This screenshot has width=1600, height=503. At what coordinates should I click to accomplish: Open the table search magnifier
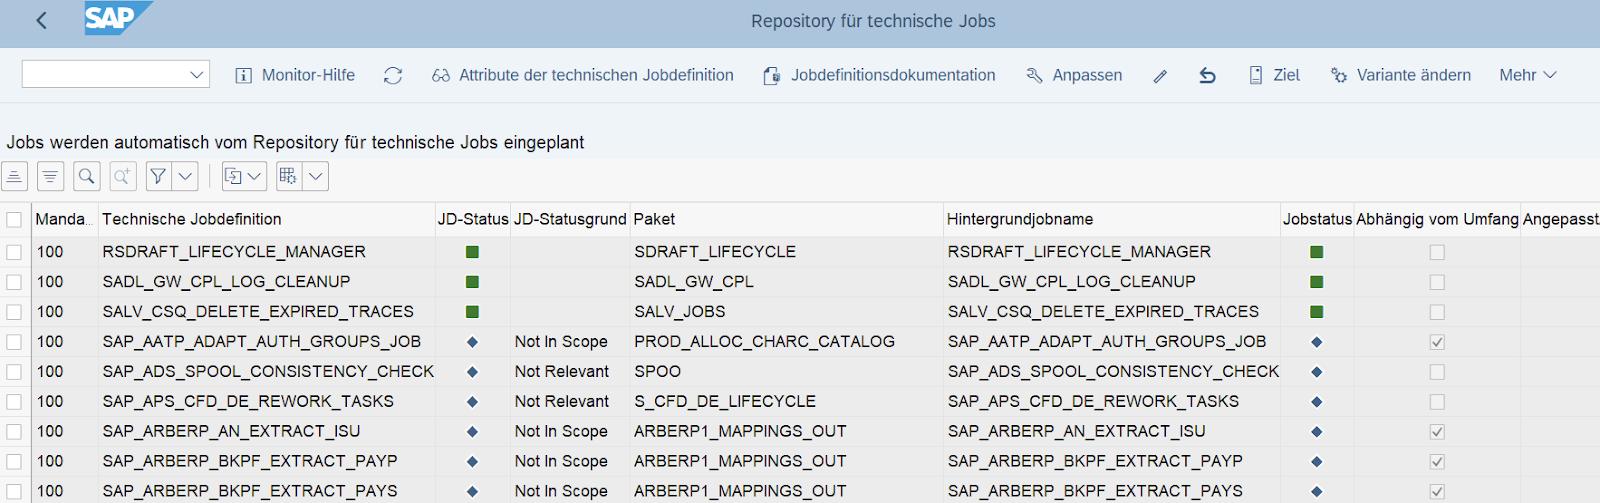point(87,177)
